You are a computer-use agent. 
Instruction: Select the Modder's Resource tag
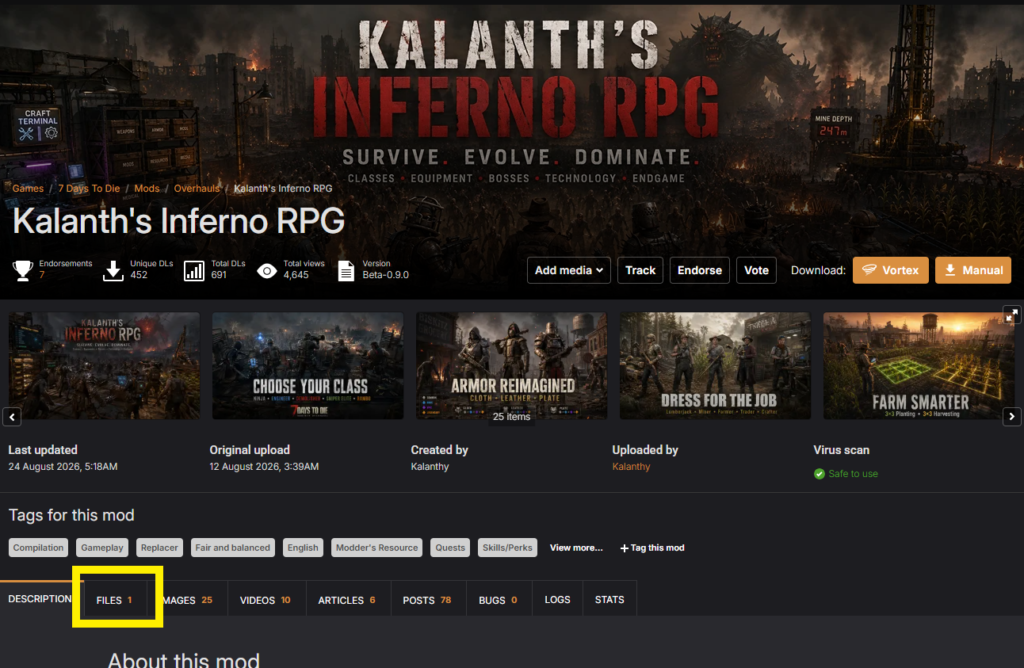pyautogui.click(x=377, y=548)
